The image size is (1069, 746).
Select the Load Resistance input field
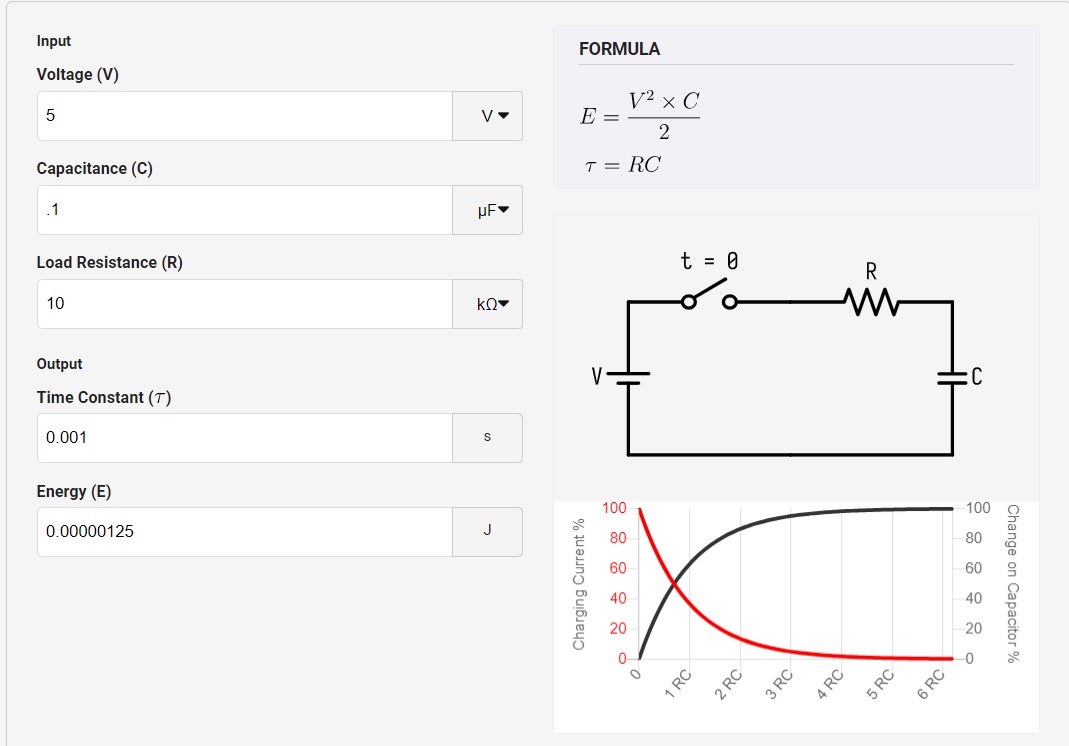coord(245,304)
